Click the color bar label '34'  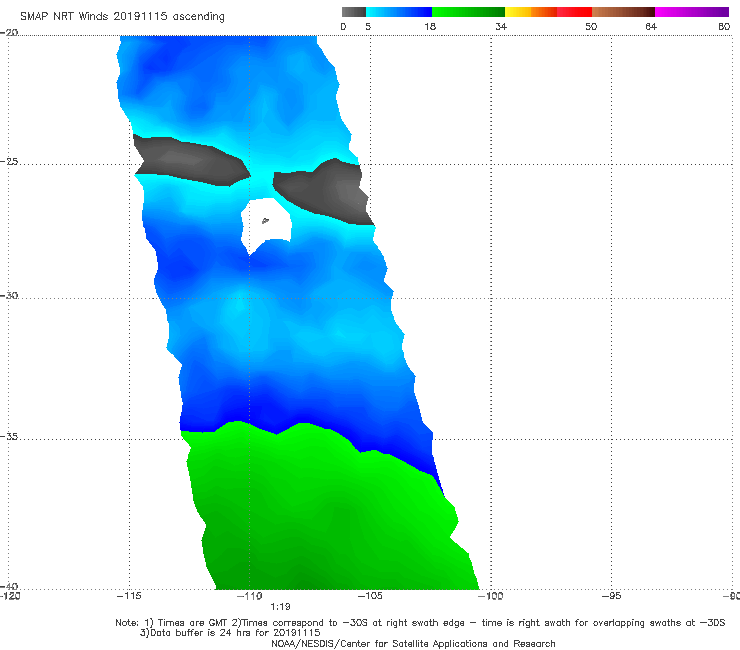click(x=501, y=27)
